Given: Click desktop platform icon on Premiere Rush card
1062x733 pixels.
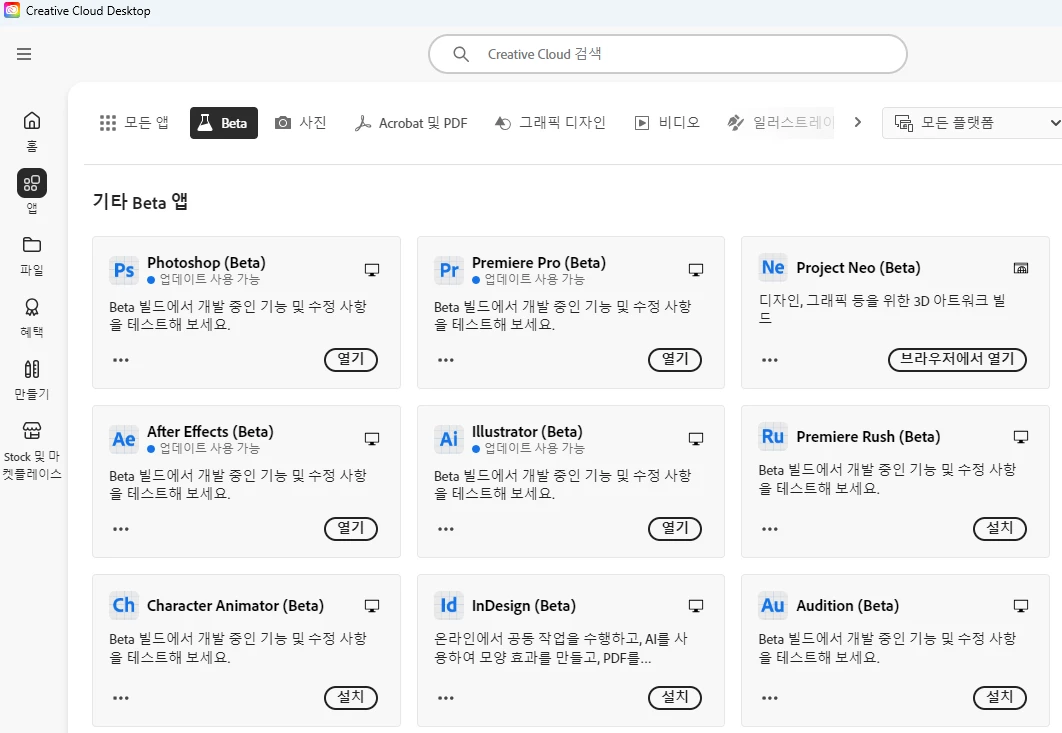Looking at the screenshot, I should point(1021,436).
